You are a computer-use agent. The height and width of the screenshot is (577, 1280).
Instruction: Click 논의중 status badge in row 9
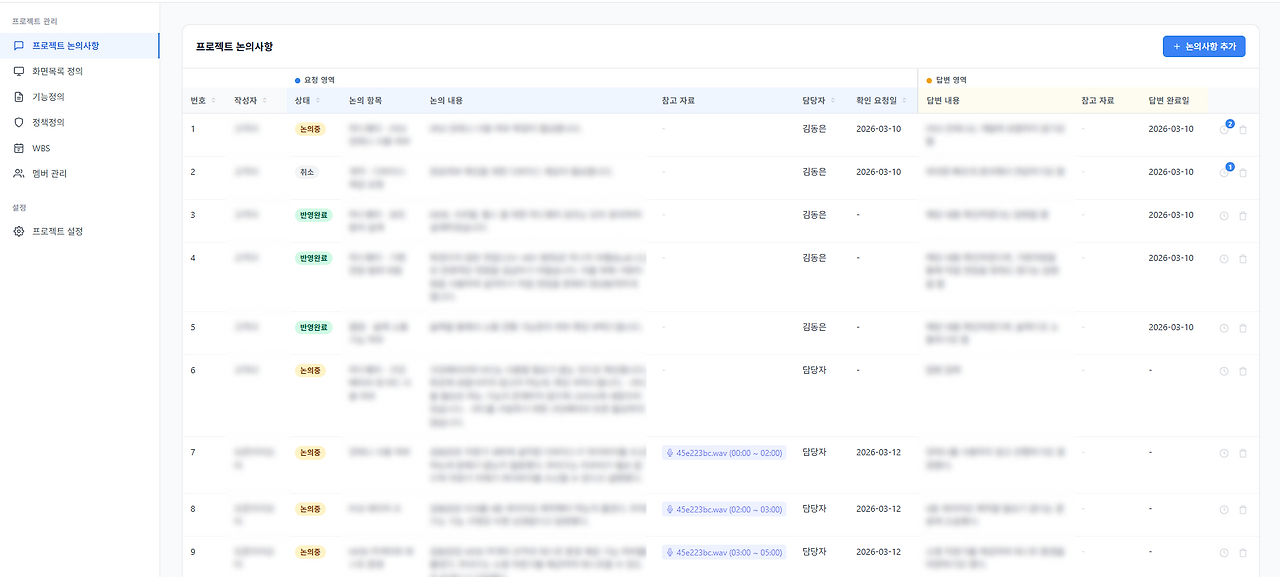pyautogui.click(x=310, y=552)
